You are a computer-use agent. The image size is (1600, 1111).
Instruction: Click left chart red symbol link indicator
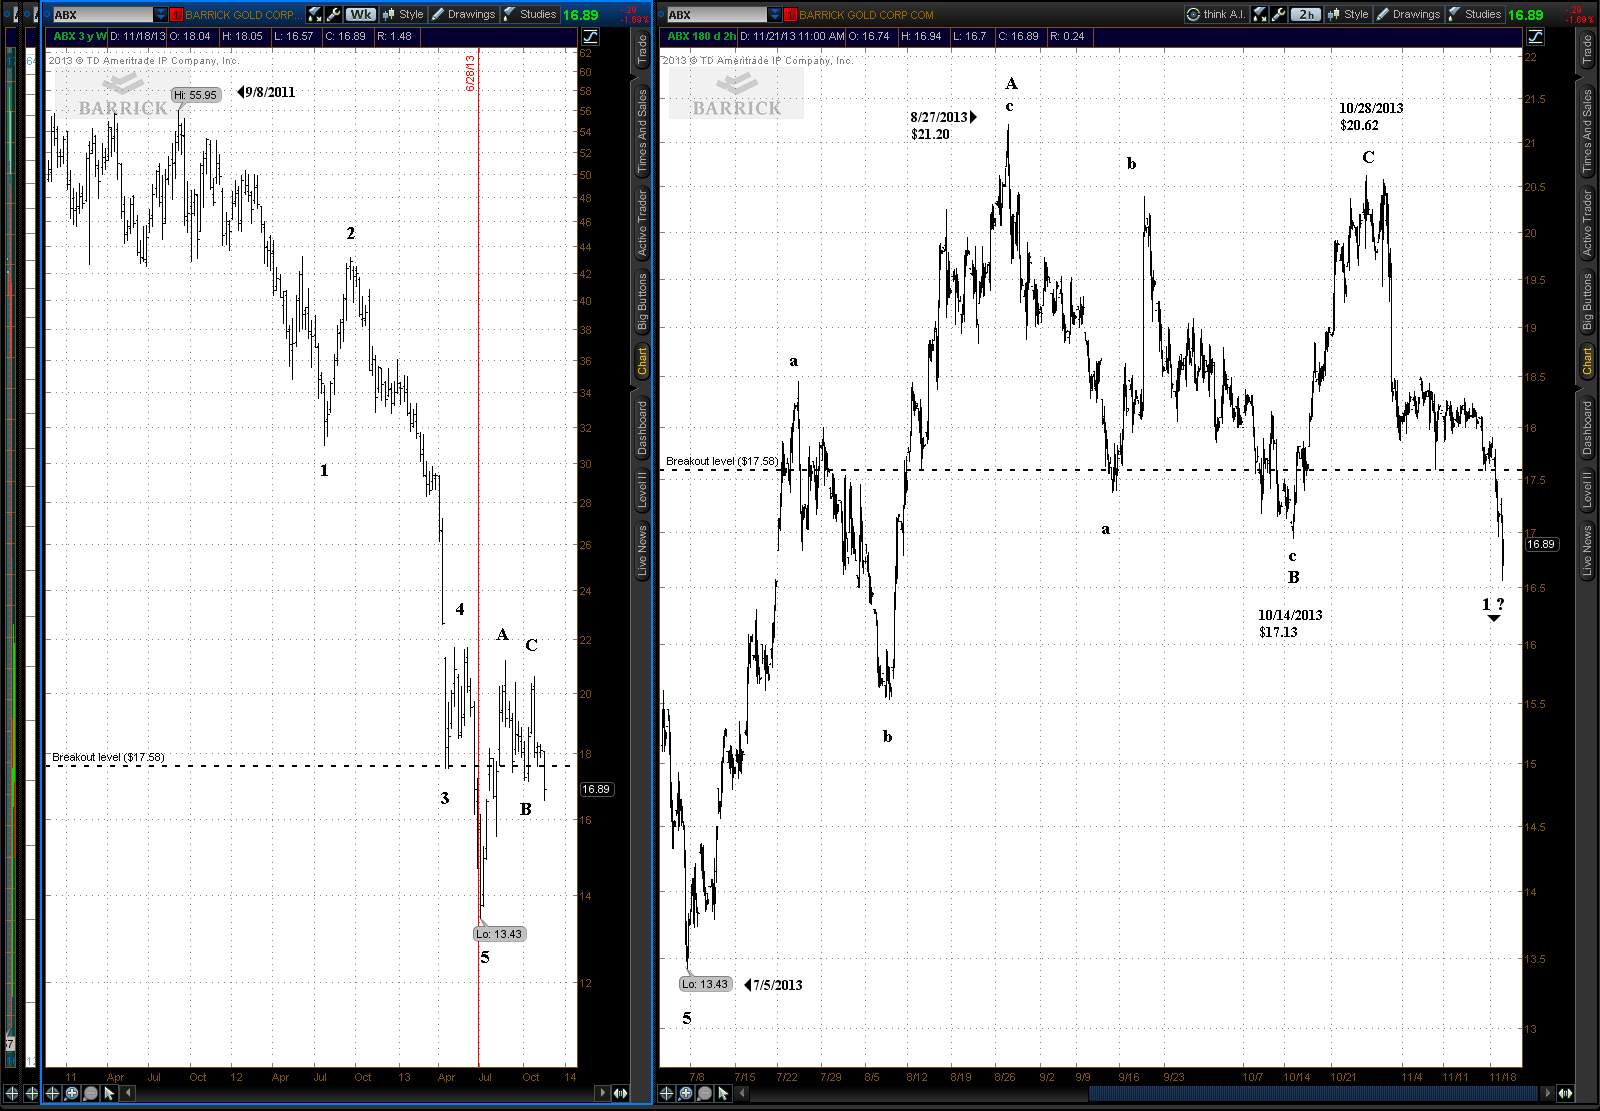point(177,14)
